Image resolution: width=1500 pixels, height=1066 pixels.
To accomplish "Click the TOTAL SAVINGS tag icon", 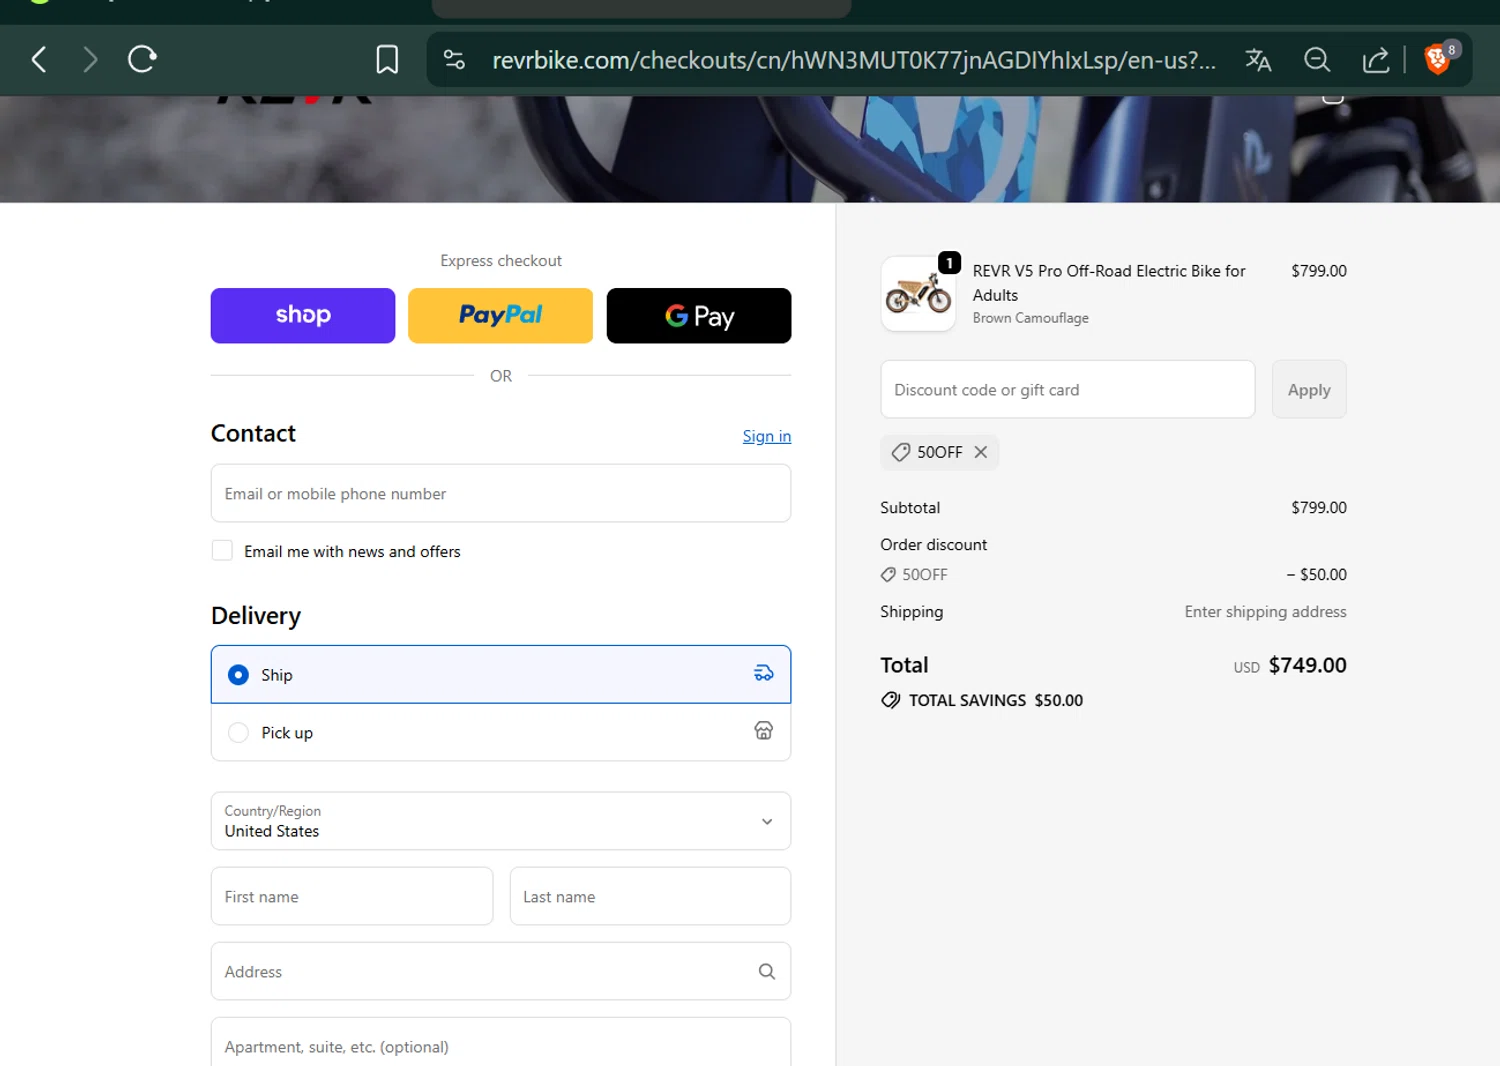I will click(891, 700).
